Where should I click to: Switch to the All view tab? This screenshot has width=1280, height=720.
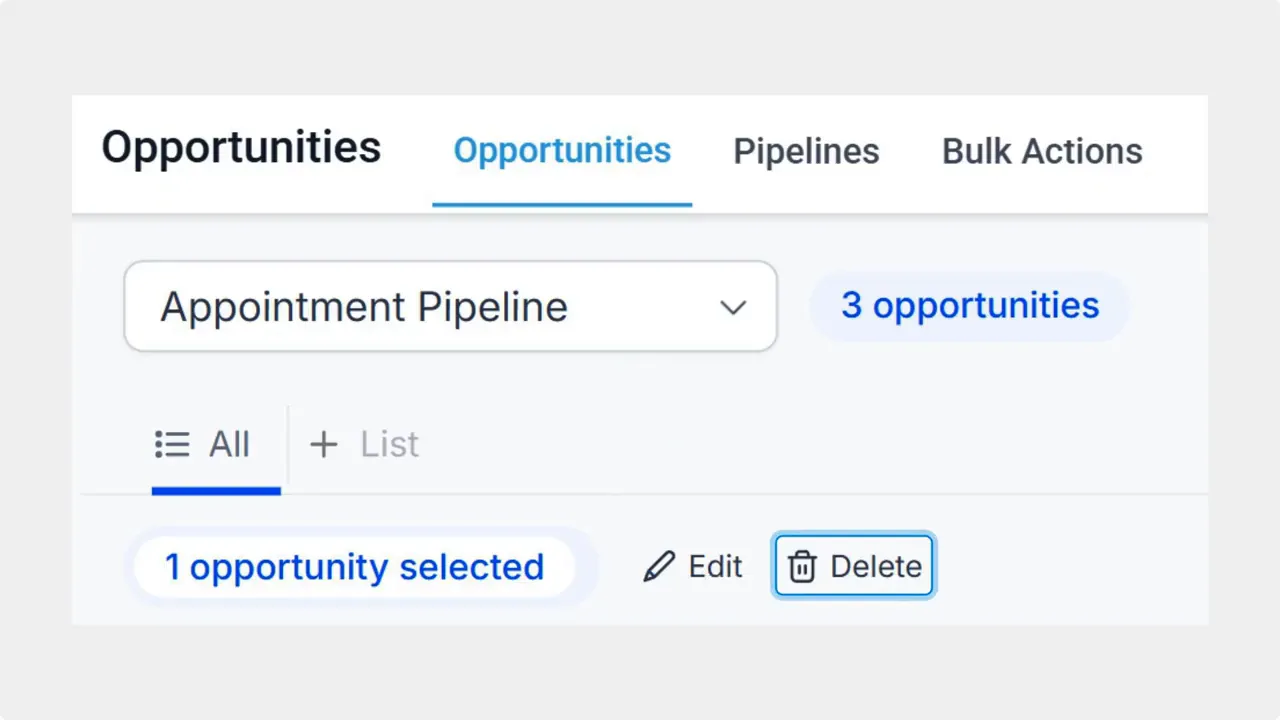point(216,445)
